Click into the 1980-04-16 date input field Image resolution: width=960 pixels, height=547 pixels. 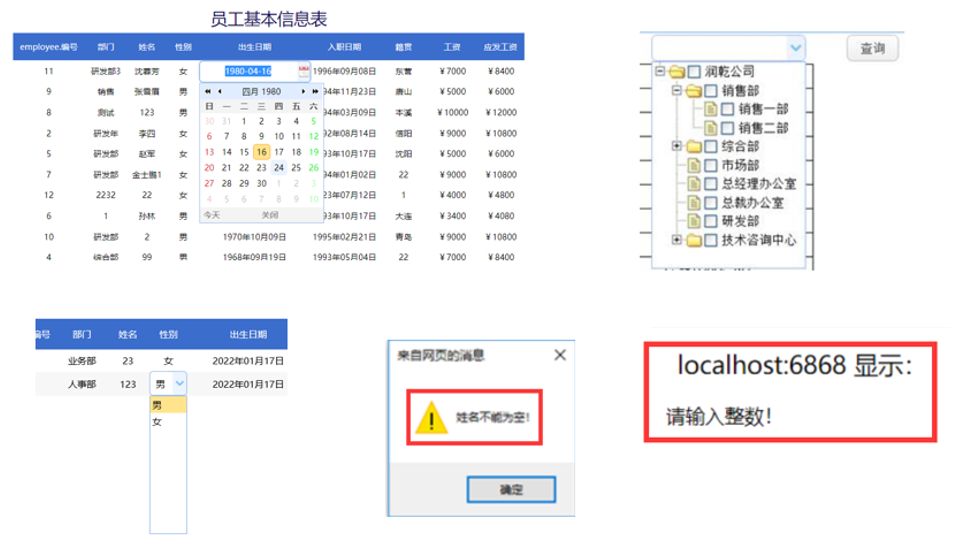pos(249,71)
